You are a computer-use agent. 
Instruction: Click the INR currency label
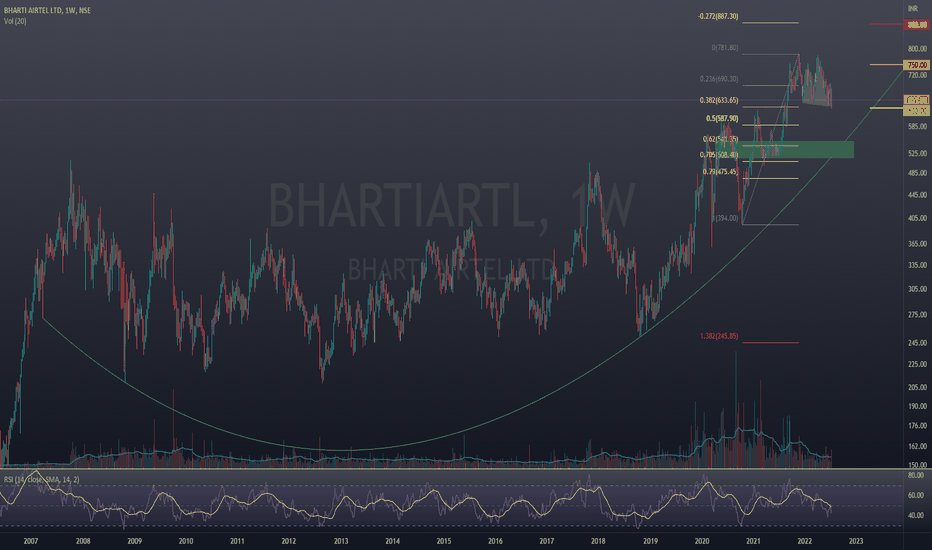(x=912, y=8)
